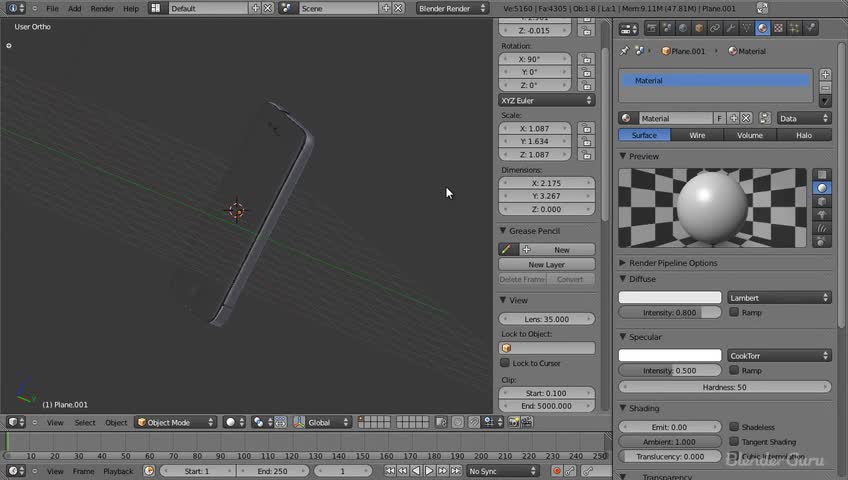Open timeline Playback menu
This screenshot has height=480, width=848.
(x=118, y=471)
